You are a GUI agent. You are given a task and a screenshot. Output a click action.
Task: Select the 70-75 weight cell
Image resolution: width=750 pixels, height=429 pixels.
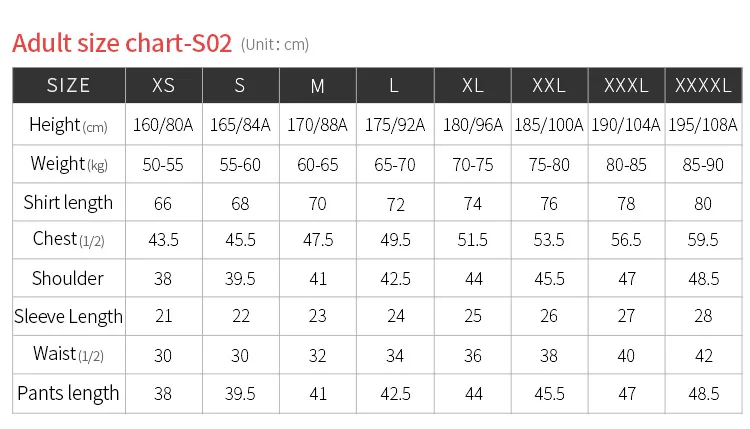tap(472, 165)
